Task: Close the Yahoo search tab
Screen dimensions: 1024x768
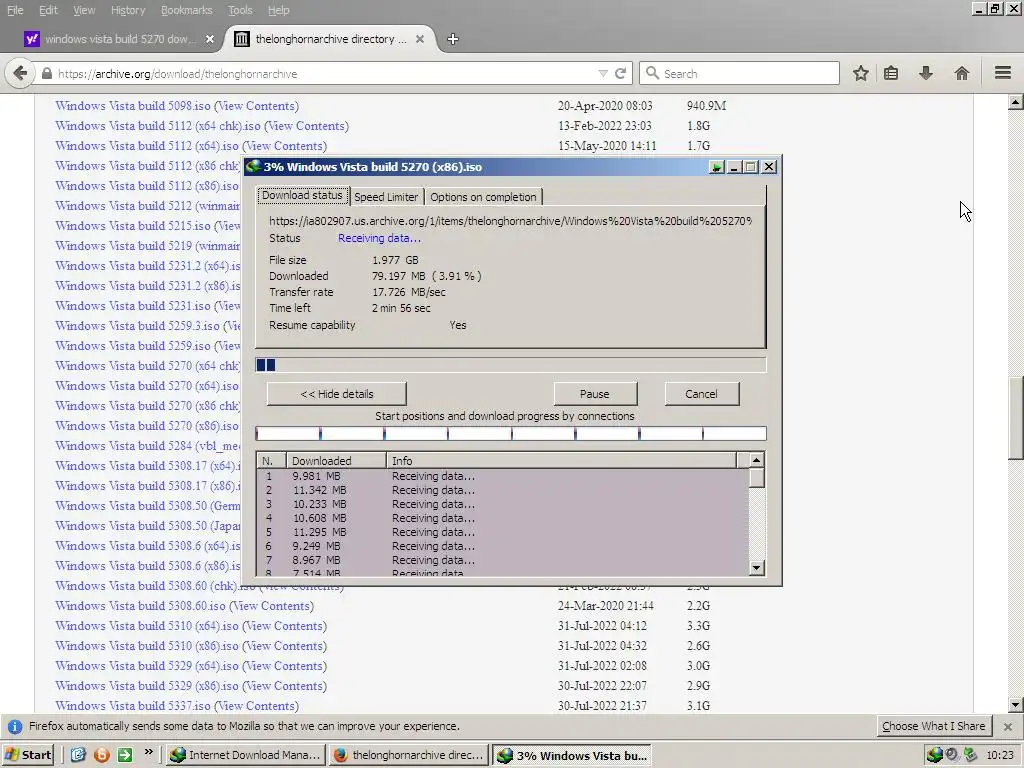Action: (210, 39)
